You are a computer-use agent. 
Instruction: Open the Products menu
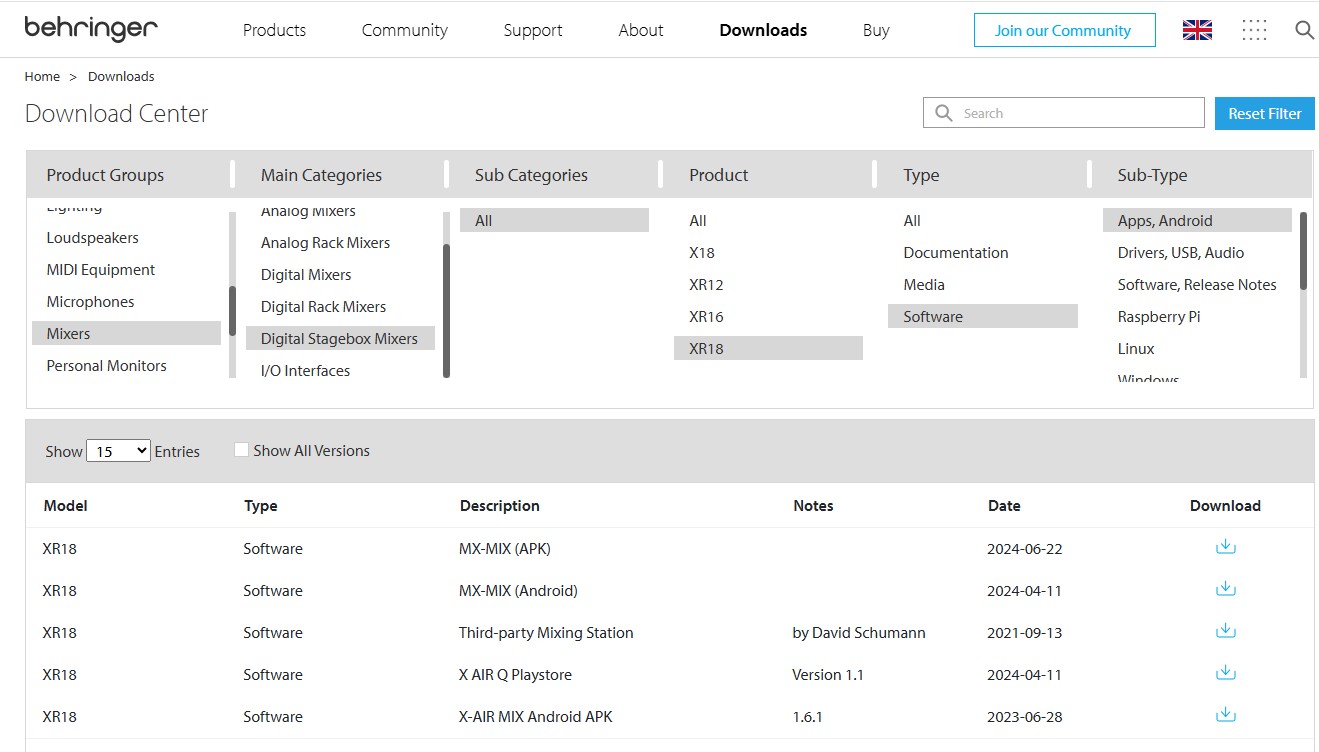pos(274,30)
